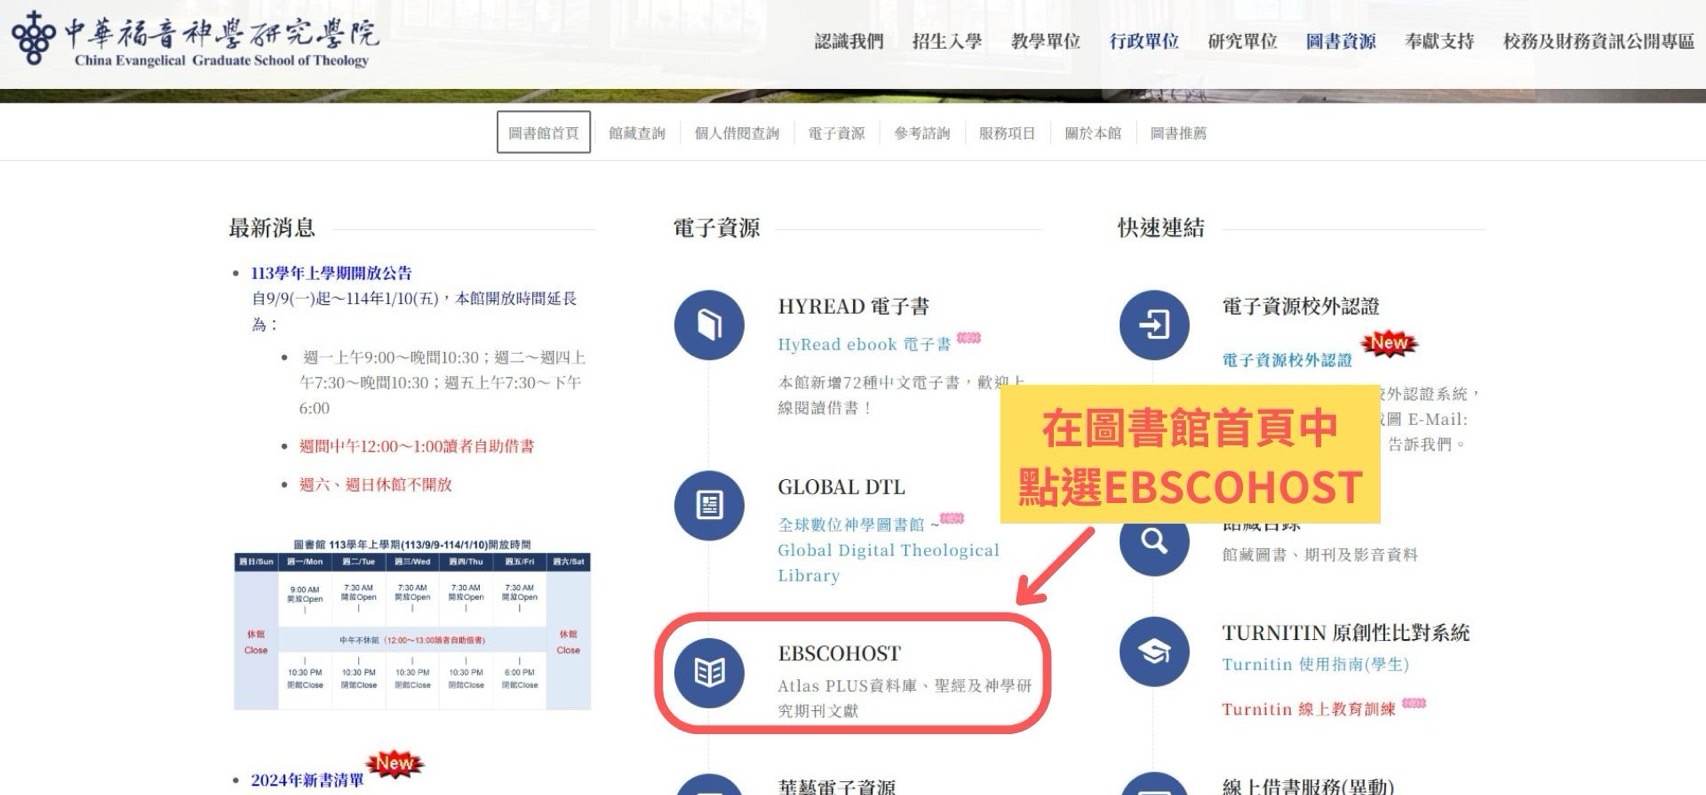Open the GLOBAL DTL round document icon

[709, 505]
